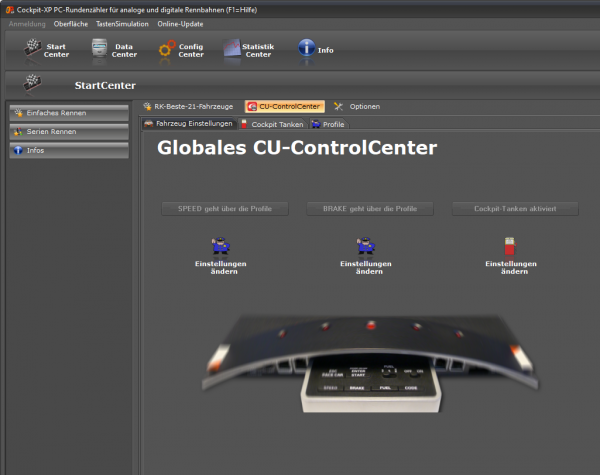Switch to the RK-Beste-21-Fahrzeuge tab

188,106
